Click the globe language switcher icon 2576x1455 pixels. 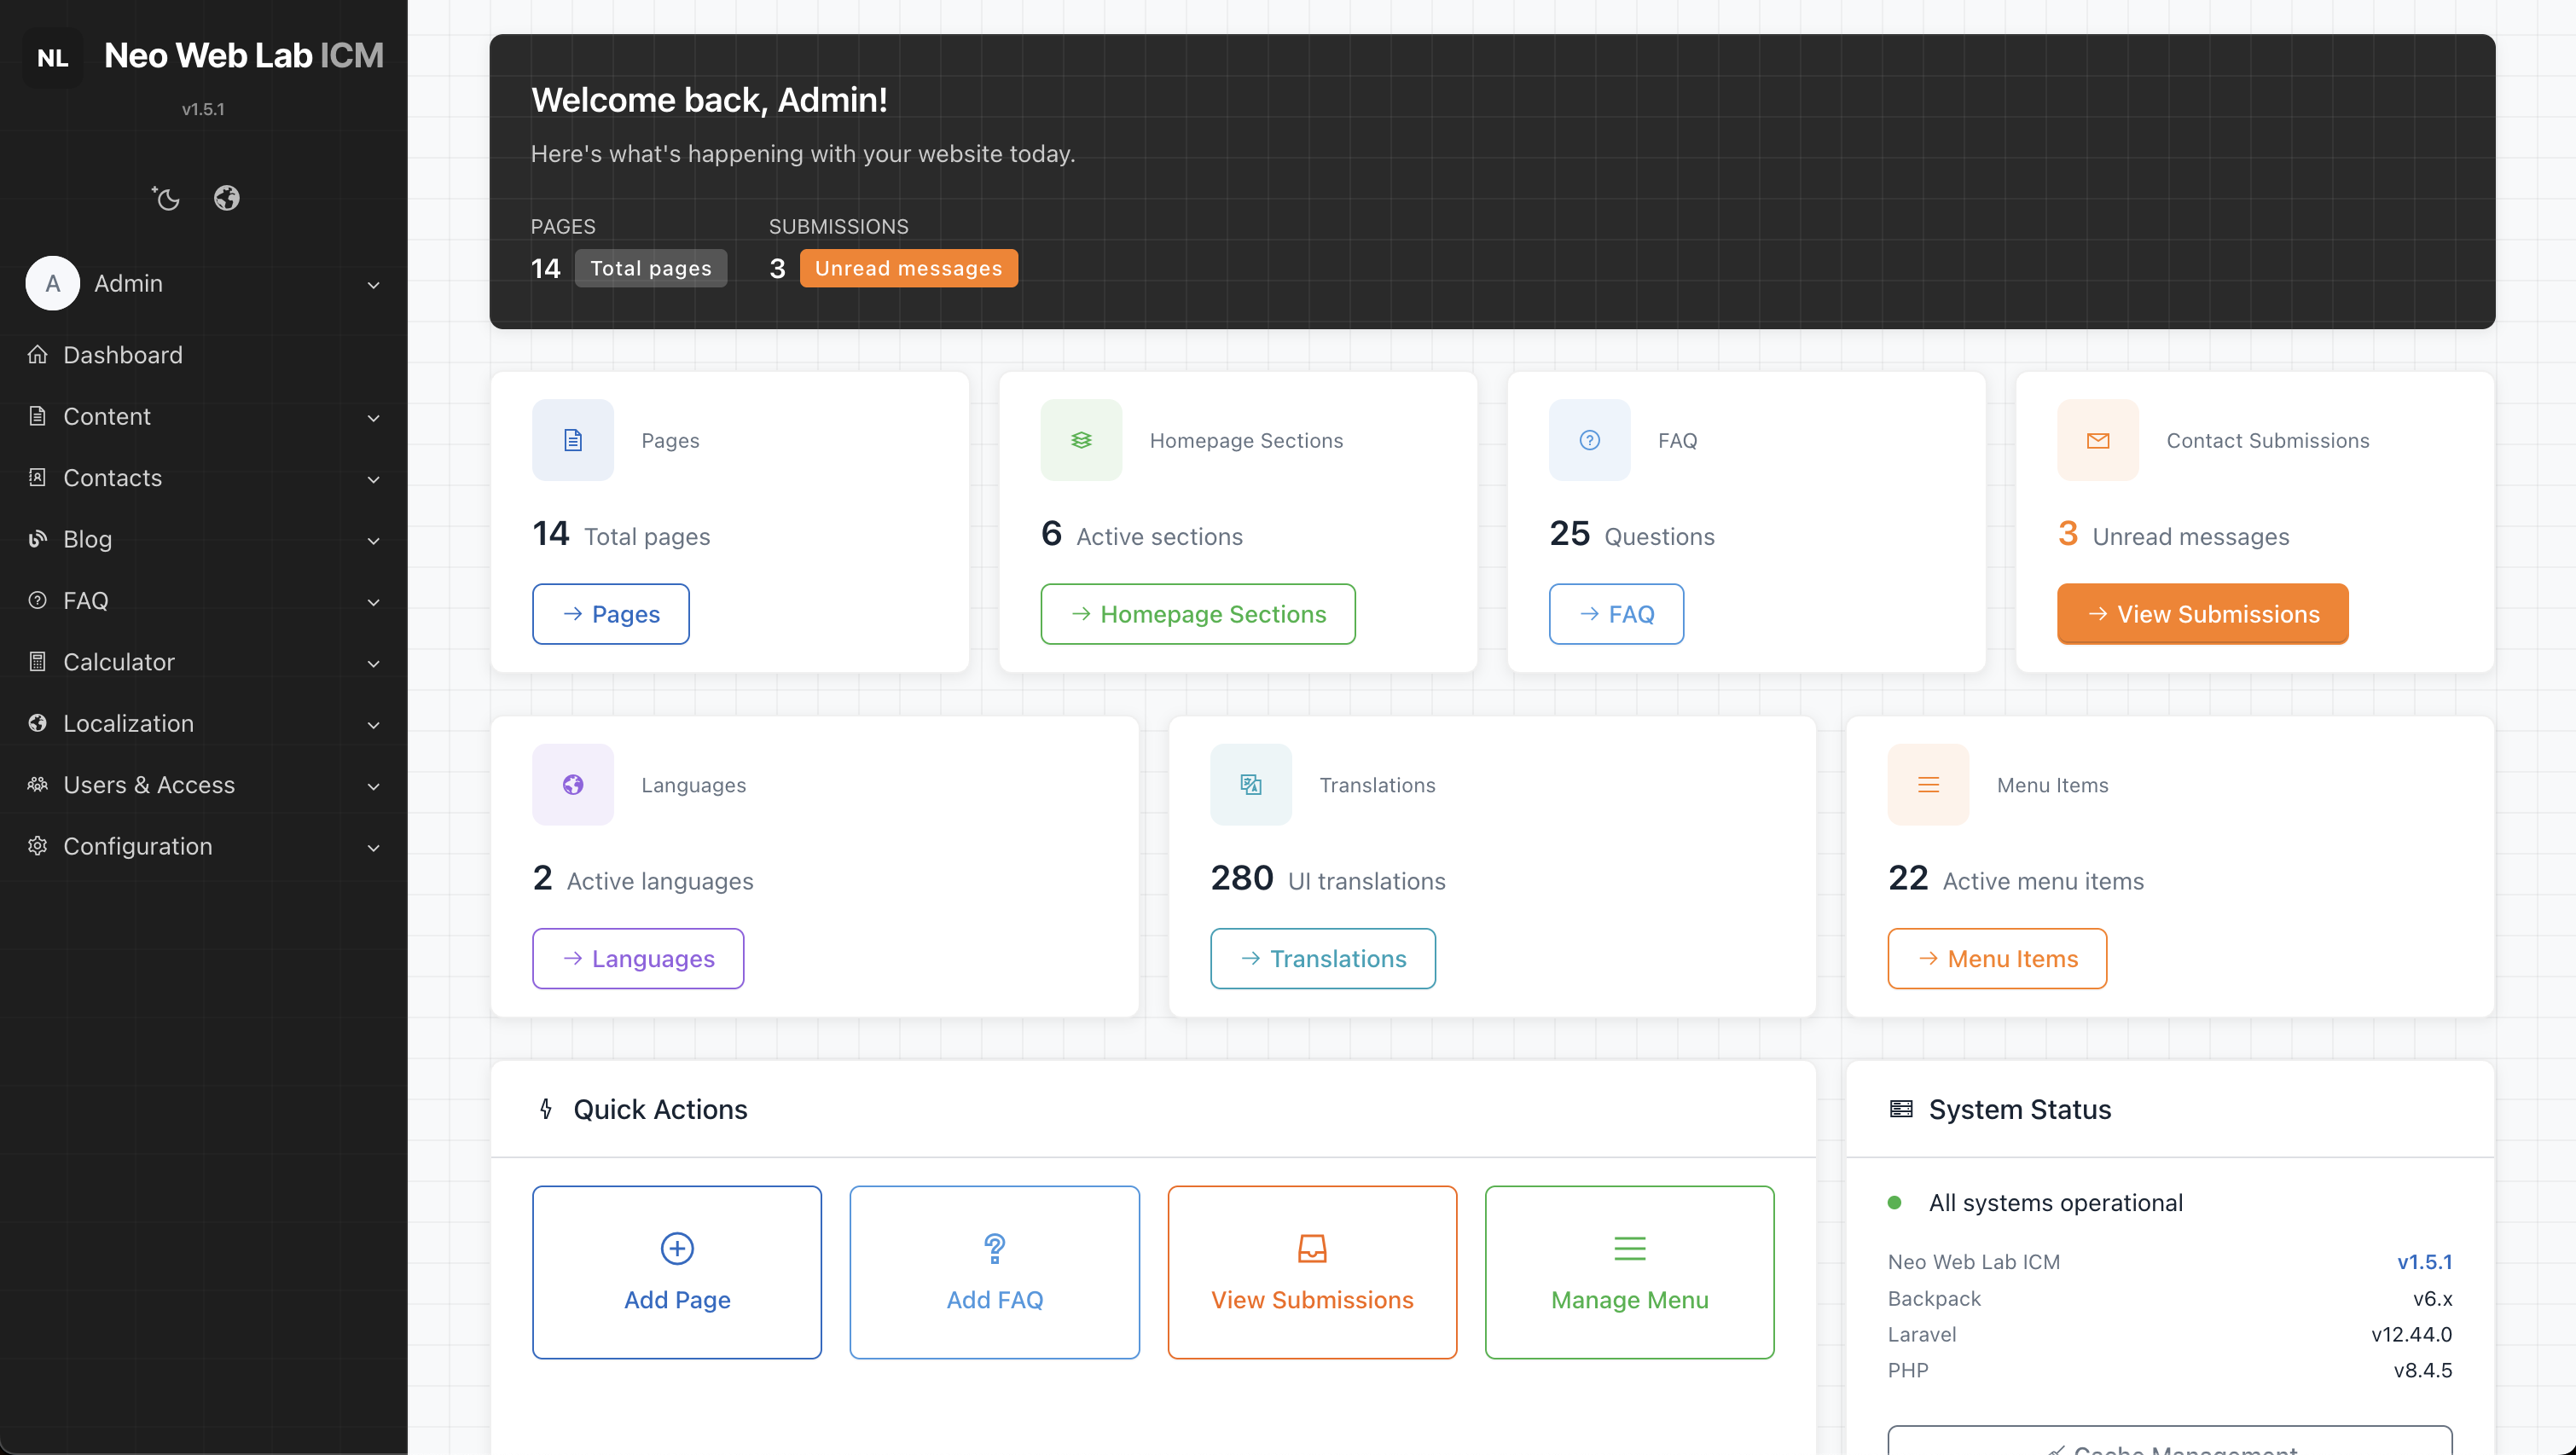tap(226, 198)
